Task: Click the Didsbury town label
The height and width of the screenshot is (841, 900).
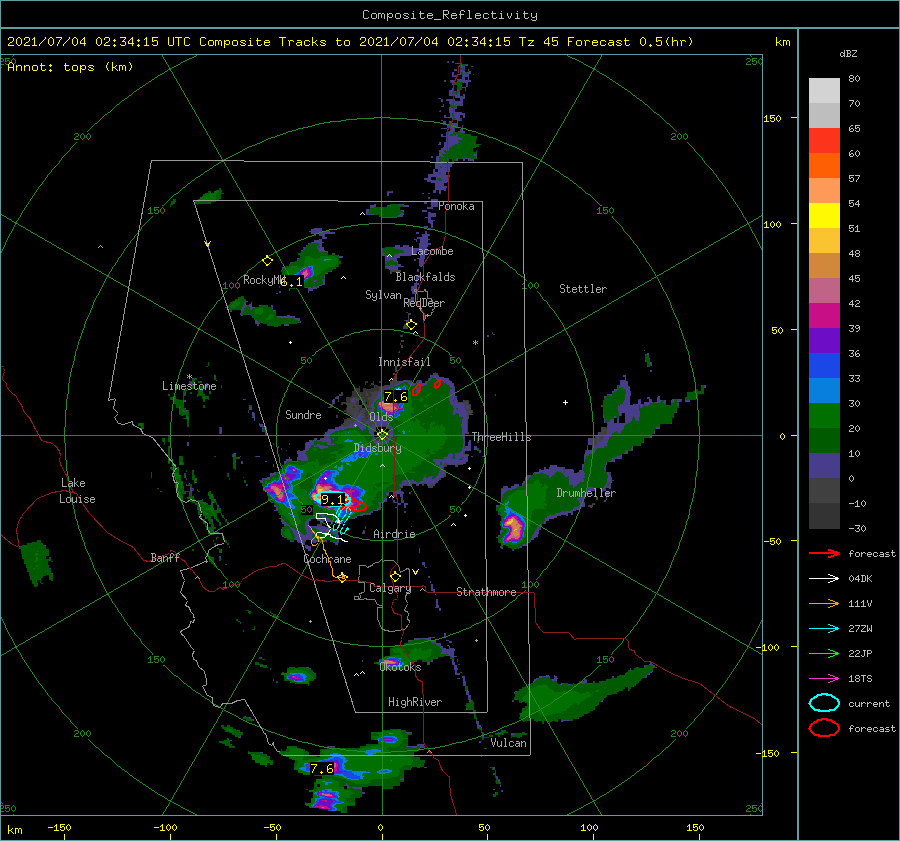Action: point(377,448)
